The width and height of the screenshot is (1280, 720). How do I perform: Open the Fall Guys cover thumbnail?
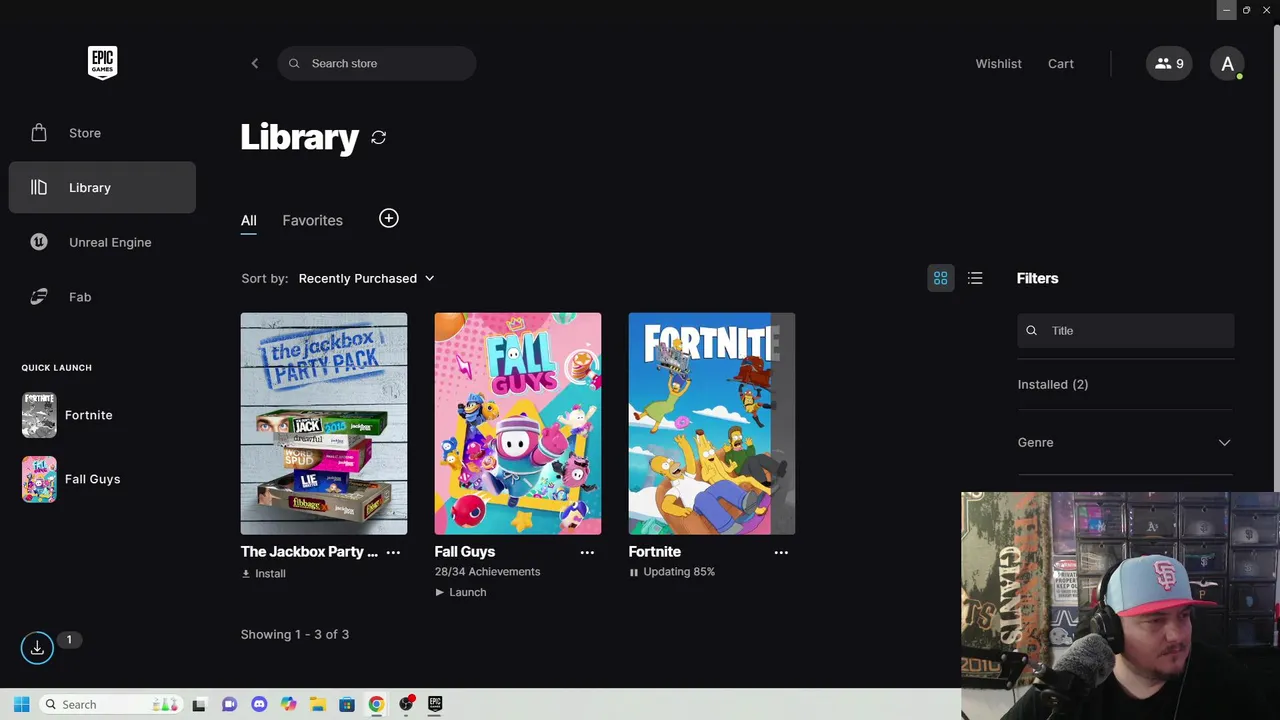click(518, 424)
